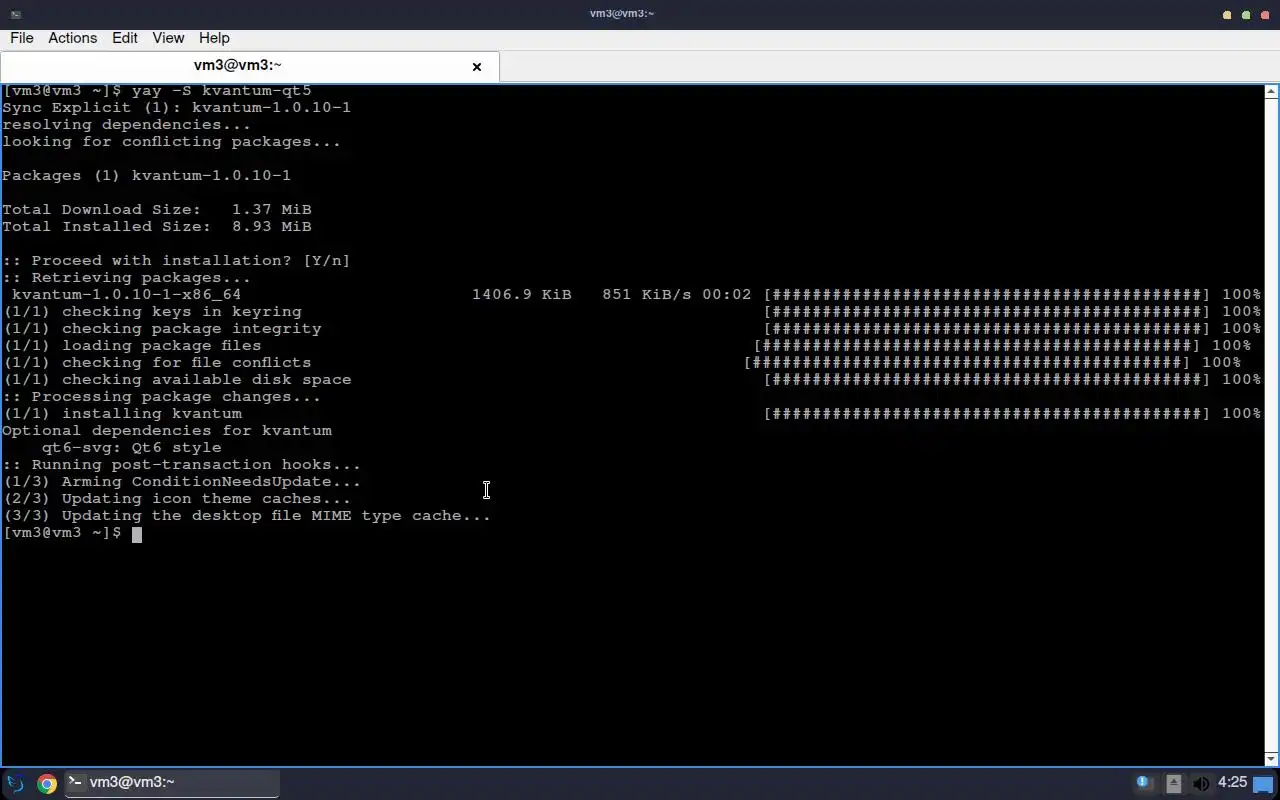Click the 4:25 clock in taskbar
Image resolution: width=1280 pixels, height=800 pixels.
[1232, 782]
